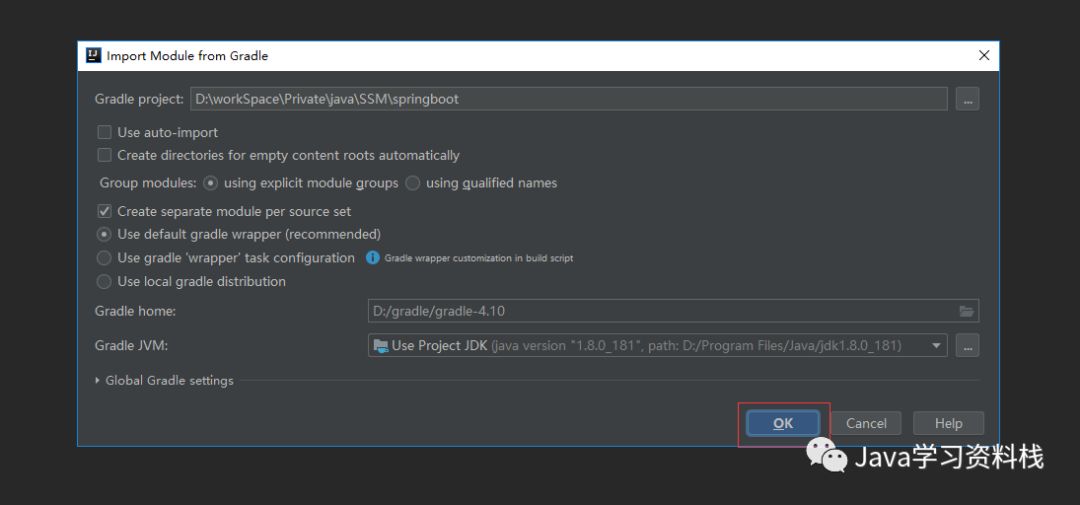
Task: Click the 'Gradle wrapper customization in build script' text
Action: point(479,258)
